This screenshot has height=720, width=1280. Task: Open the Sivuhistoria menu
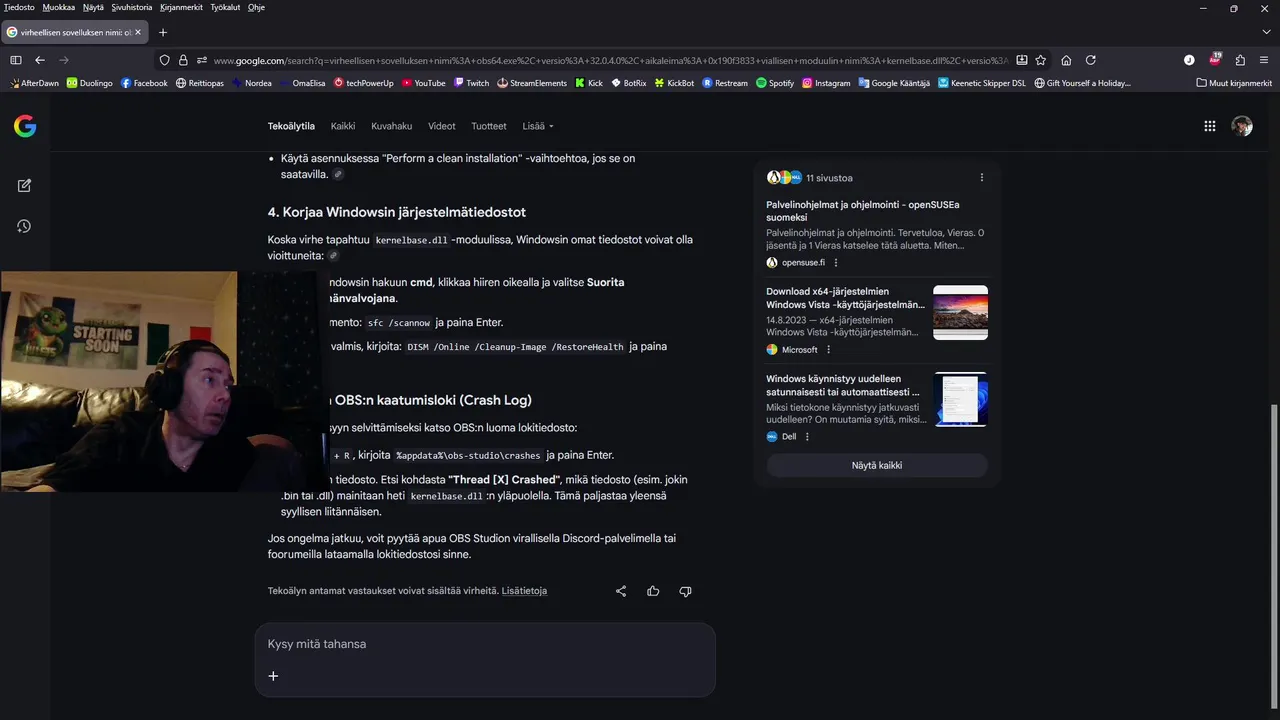coord(132,7)
